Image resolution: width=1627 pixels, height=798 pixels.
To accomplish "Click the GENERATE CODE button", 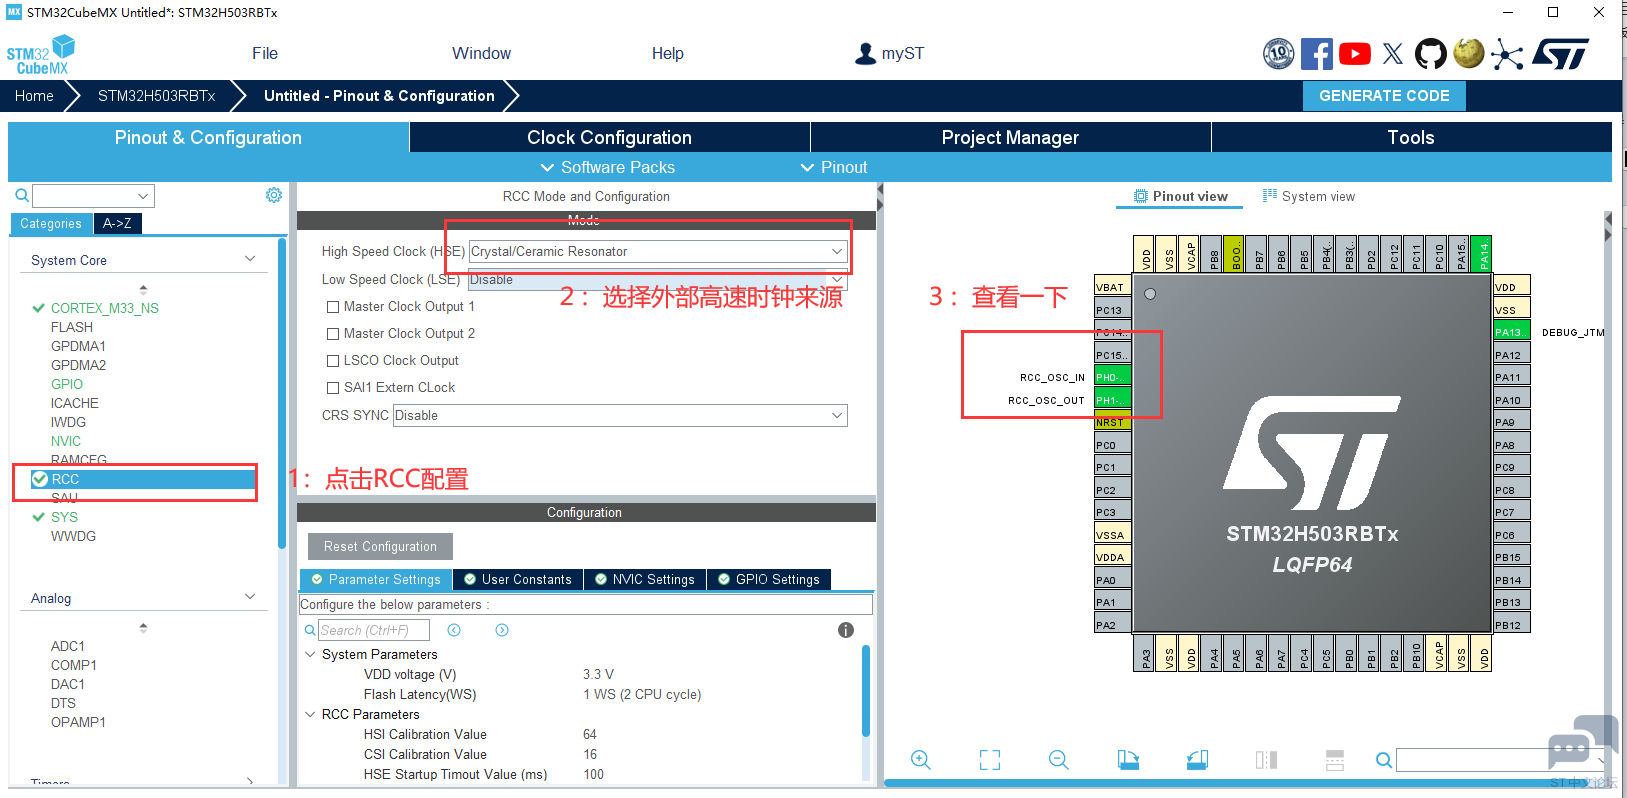I will 1384,96.
